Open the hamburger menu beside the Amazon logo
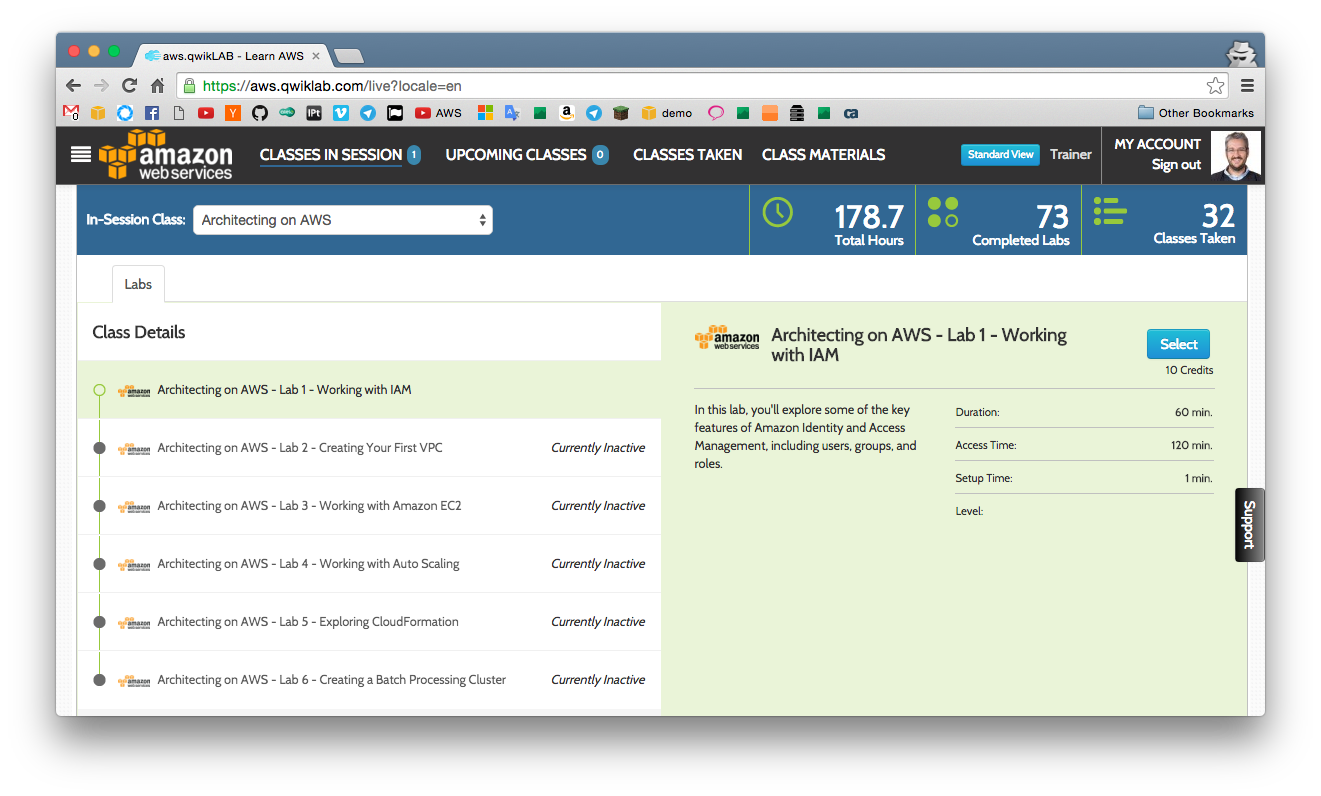Screen dimensions: 1321x796 (x=81, y=154)
